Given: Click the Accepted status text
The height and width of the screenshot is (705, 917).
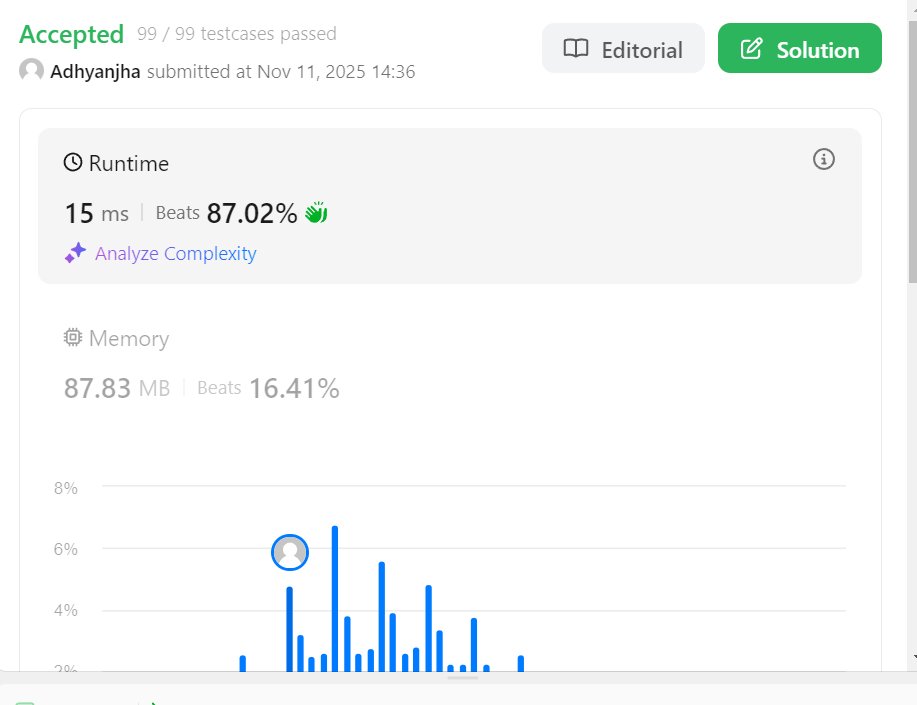Looking at the screenshot, I should [71, 35].
